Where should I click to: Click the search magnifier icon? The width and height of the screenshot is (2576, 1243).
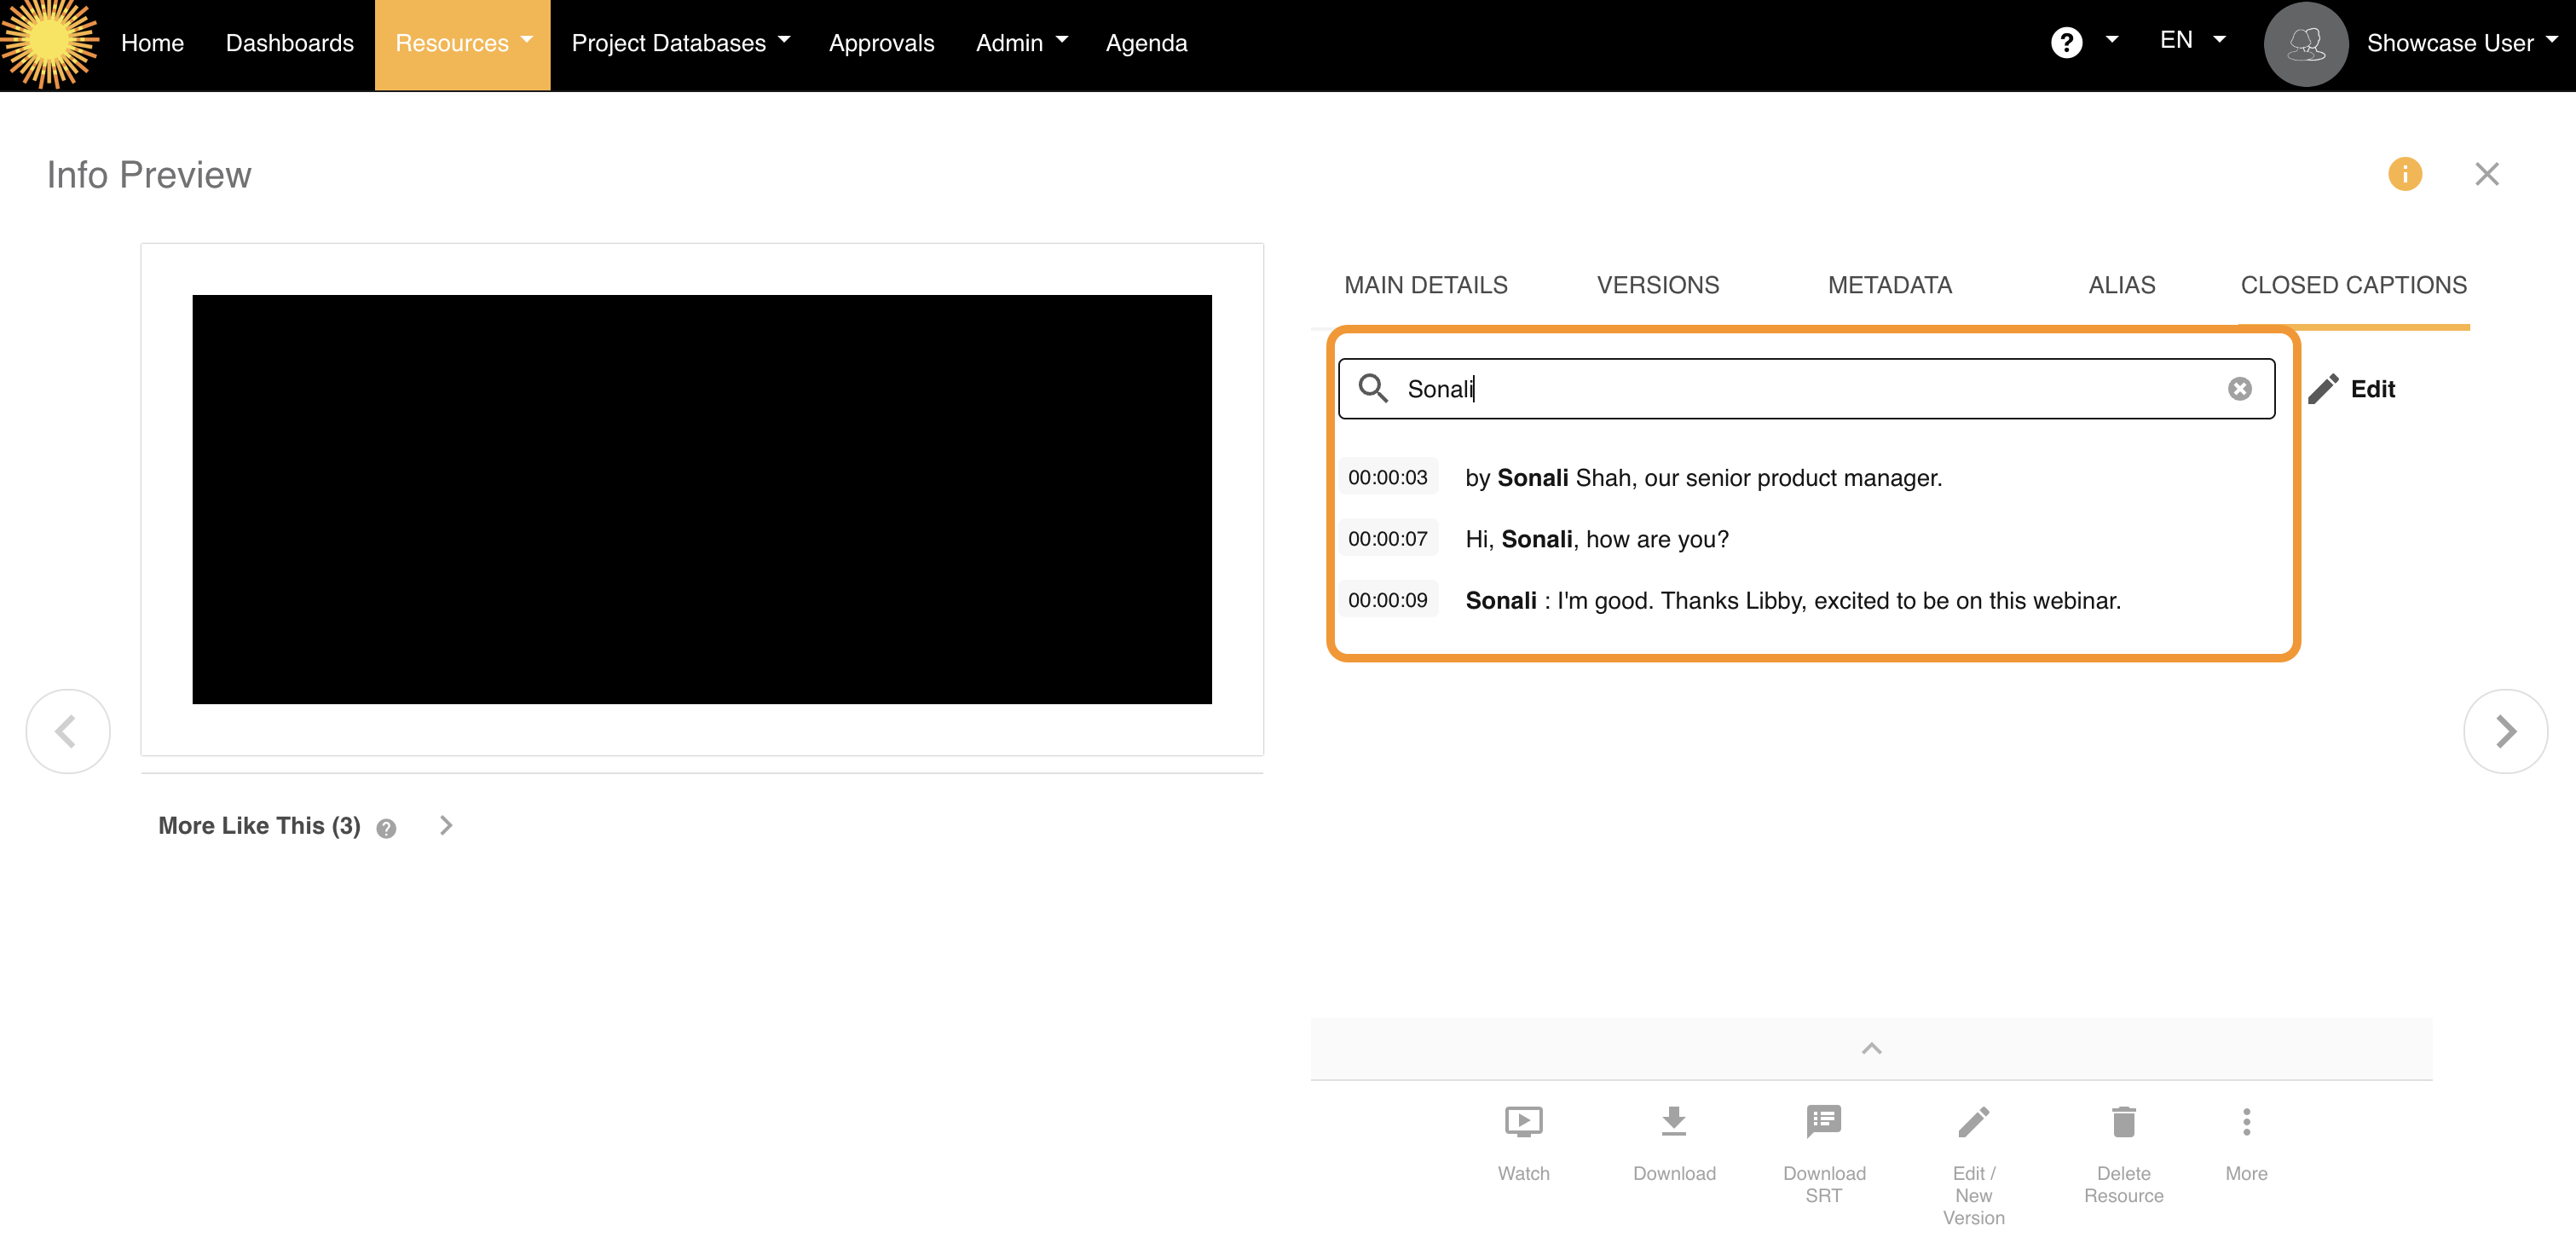[1373, 388]
